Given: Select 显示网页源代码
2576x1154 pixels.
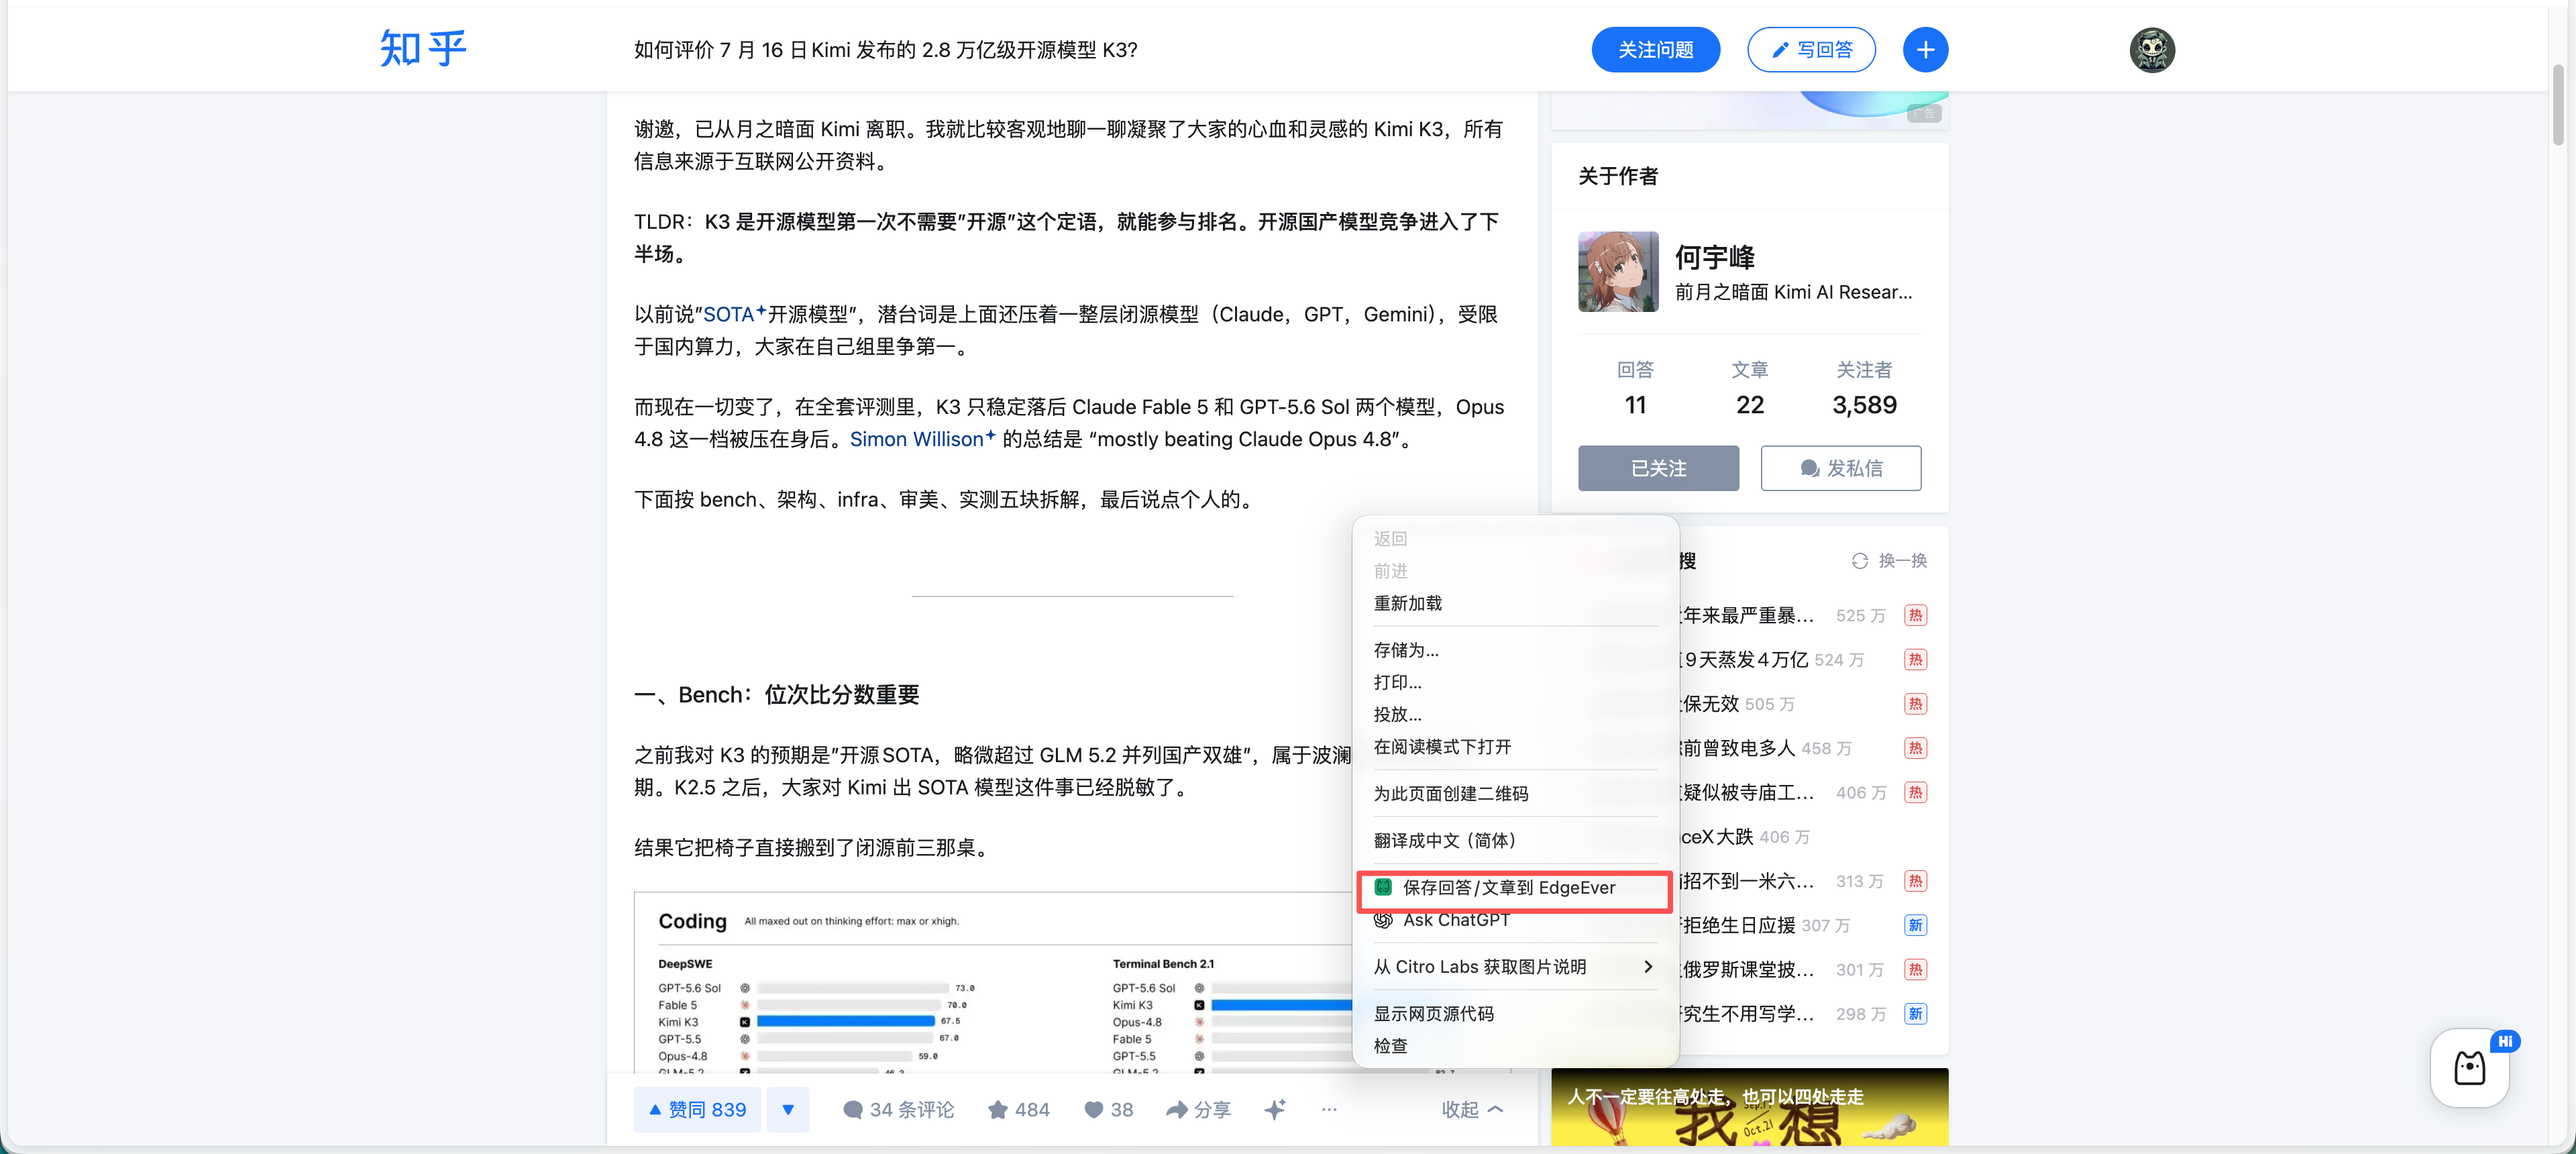Looking at the screenshot, I should click(1515, 1014).
